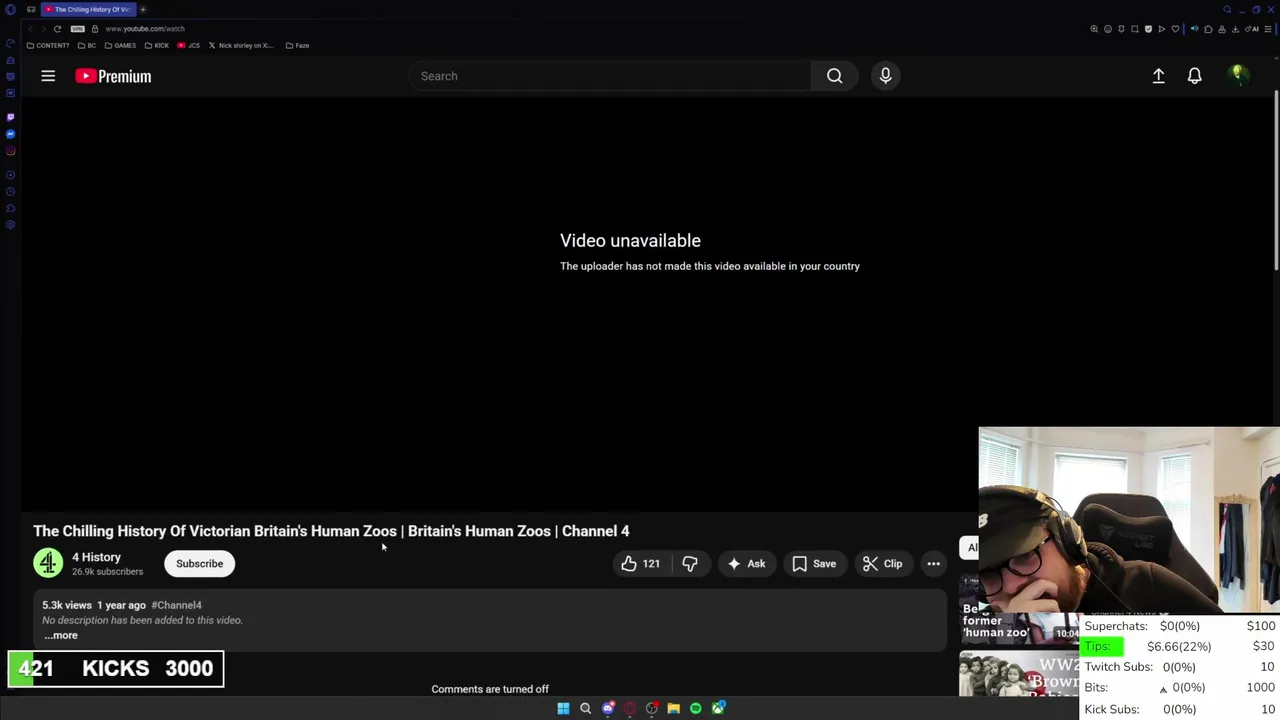Open Xbox app from the taskbar
1280x720 pixels.
pos(717,708)
